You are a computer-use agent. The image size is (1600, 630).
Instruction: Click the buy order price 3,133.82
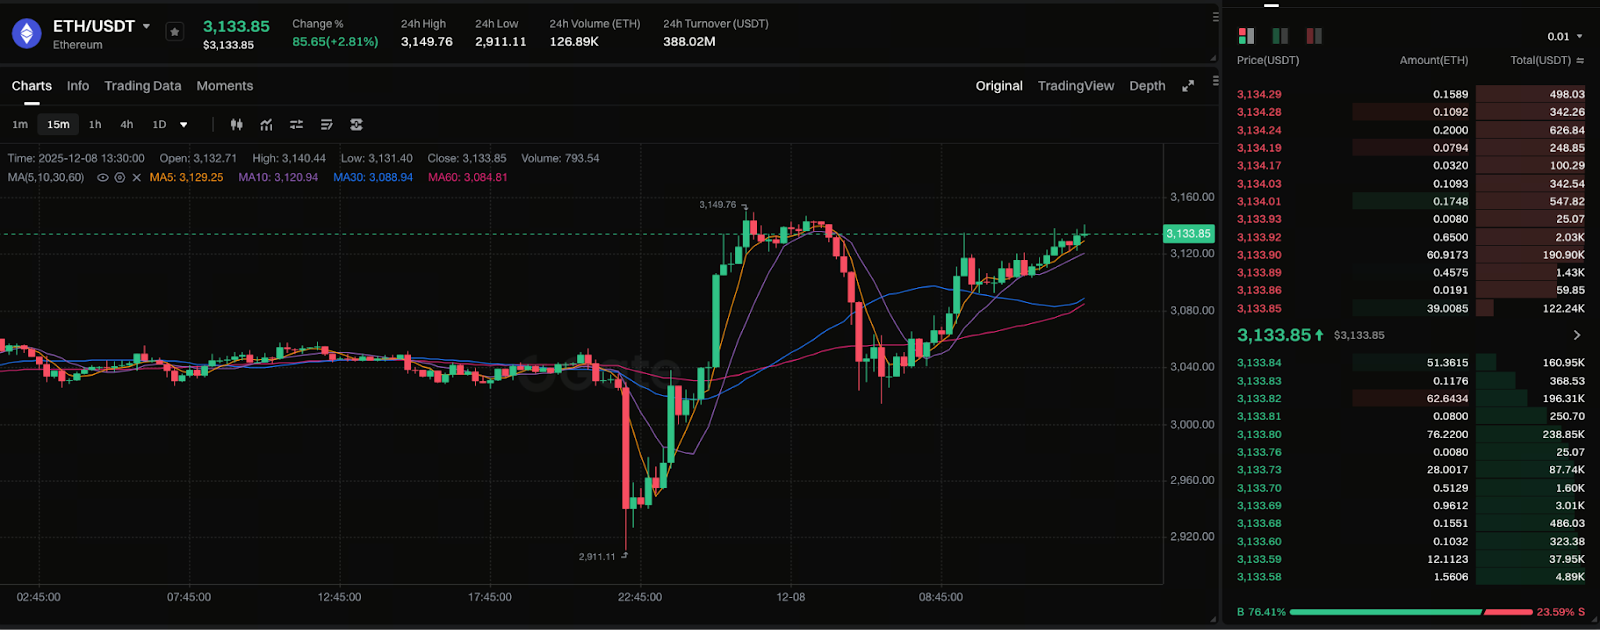1259,399
